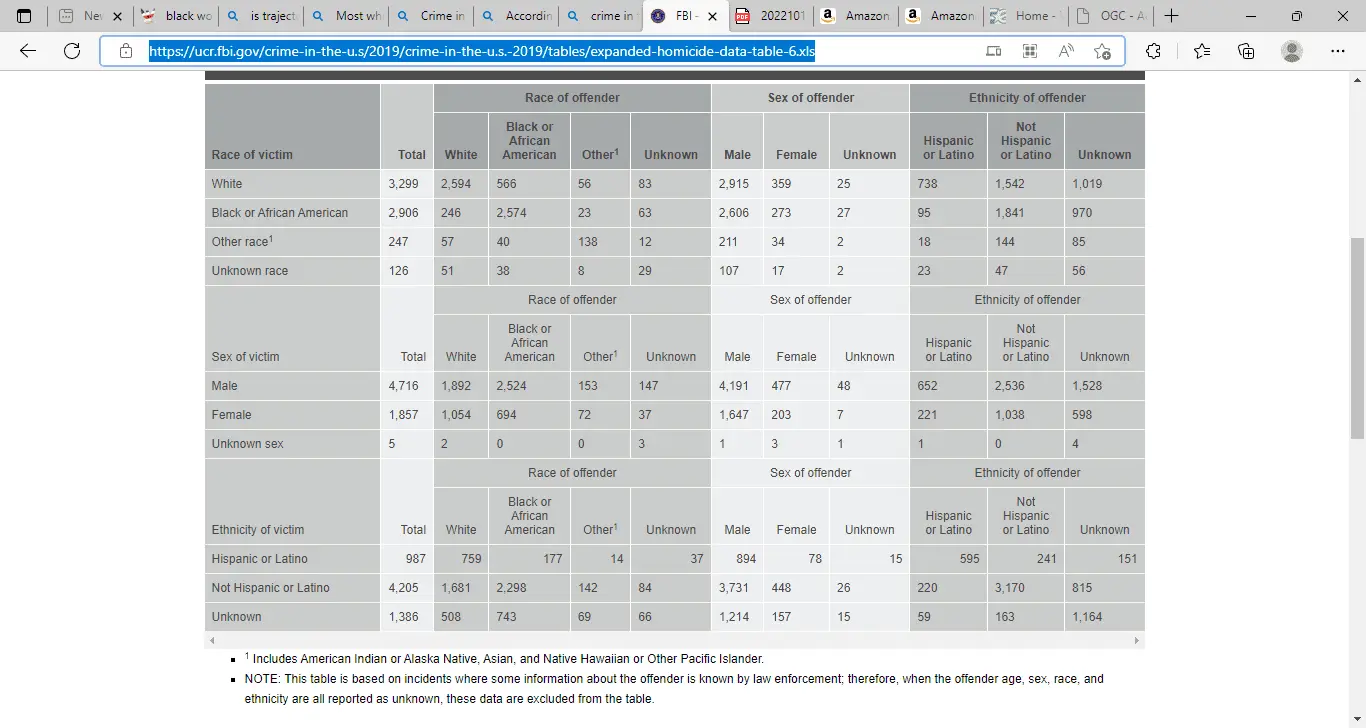This screenshot has height=728, width=1366.
Task: Close the active FBI tab
Action: click(714, 16)
